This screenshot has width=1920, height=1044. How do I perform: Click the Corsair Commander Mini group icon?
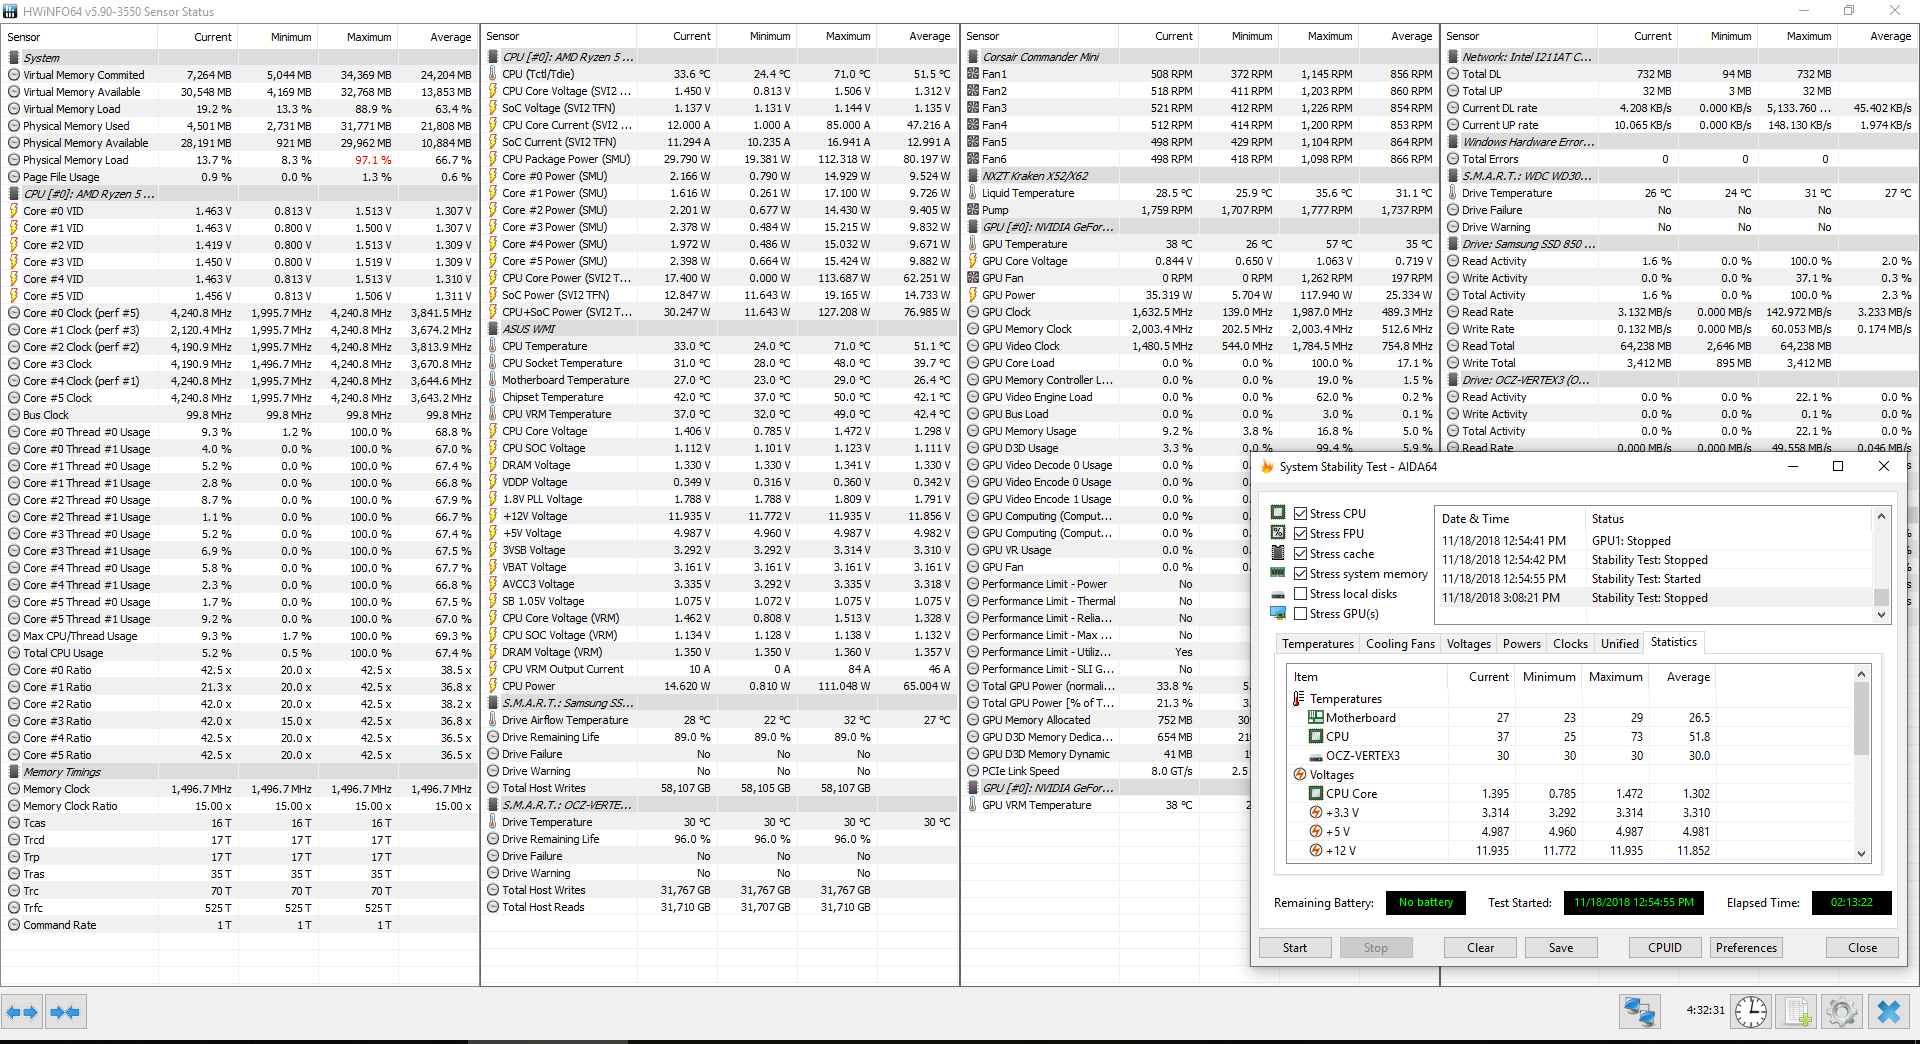tap(973, 57)
